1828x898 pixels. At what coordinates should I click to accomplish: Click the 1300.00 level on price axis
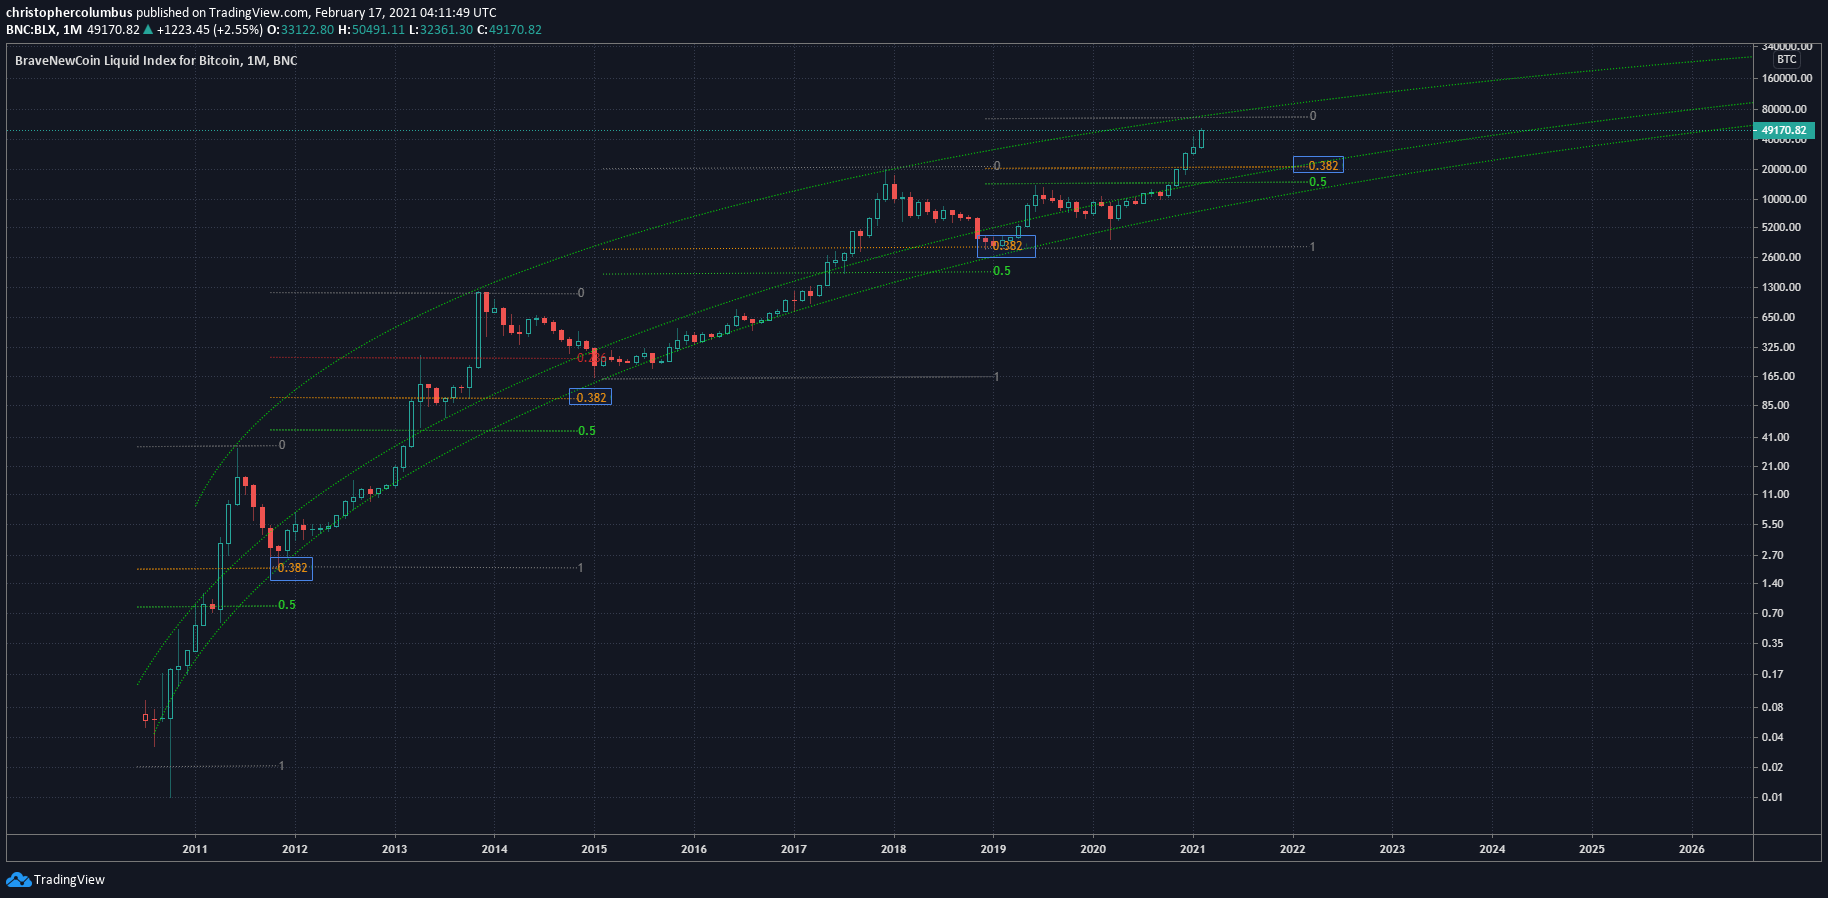pos(1783,287)
